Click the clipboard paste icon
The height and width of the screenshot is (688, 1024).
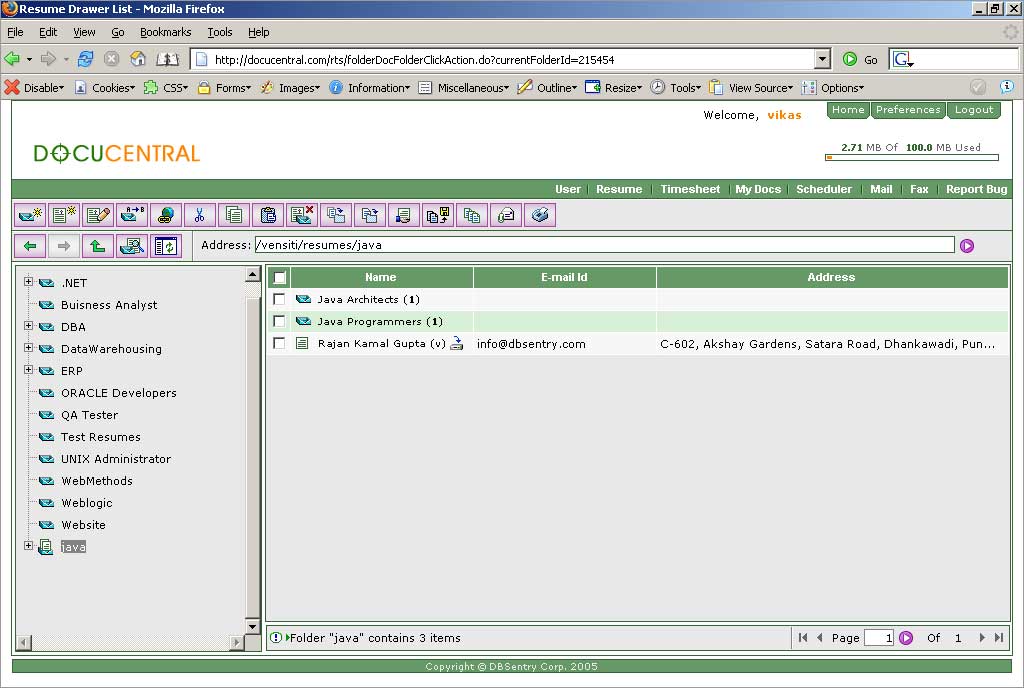tap(267, 214)
